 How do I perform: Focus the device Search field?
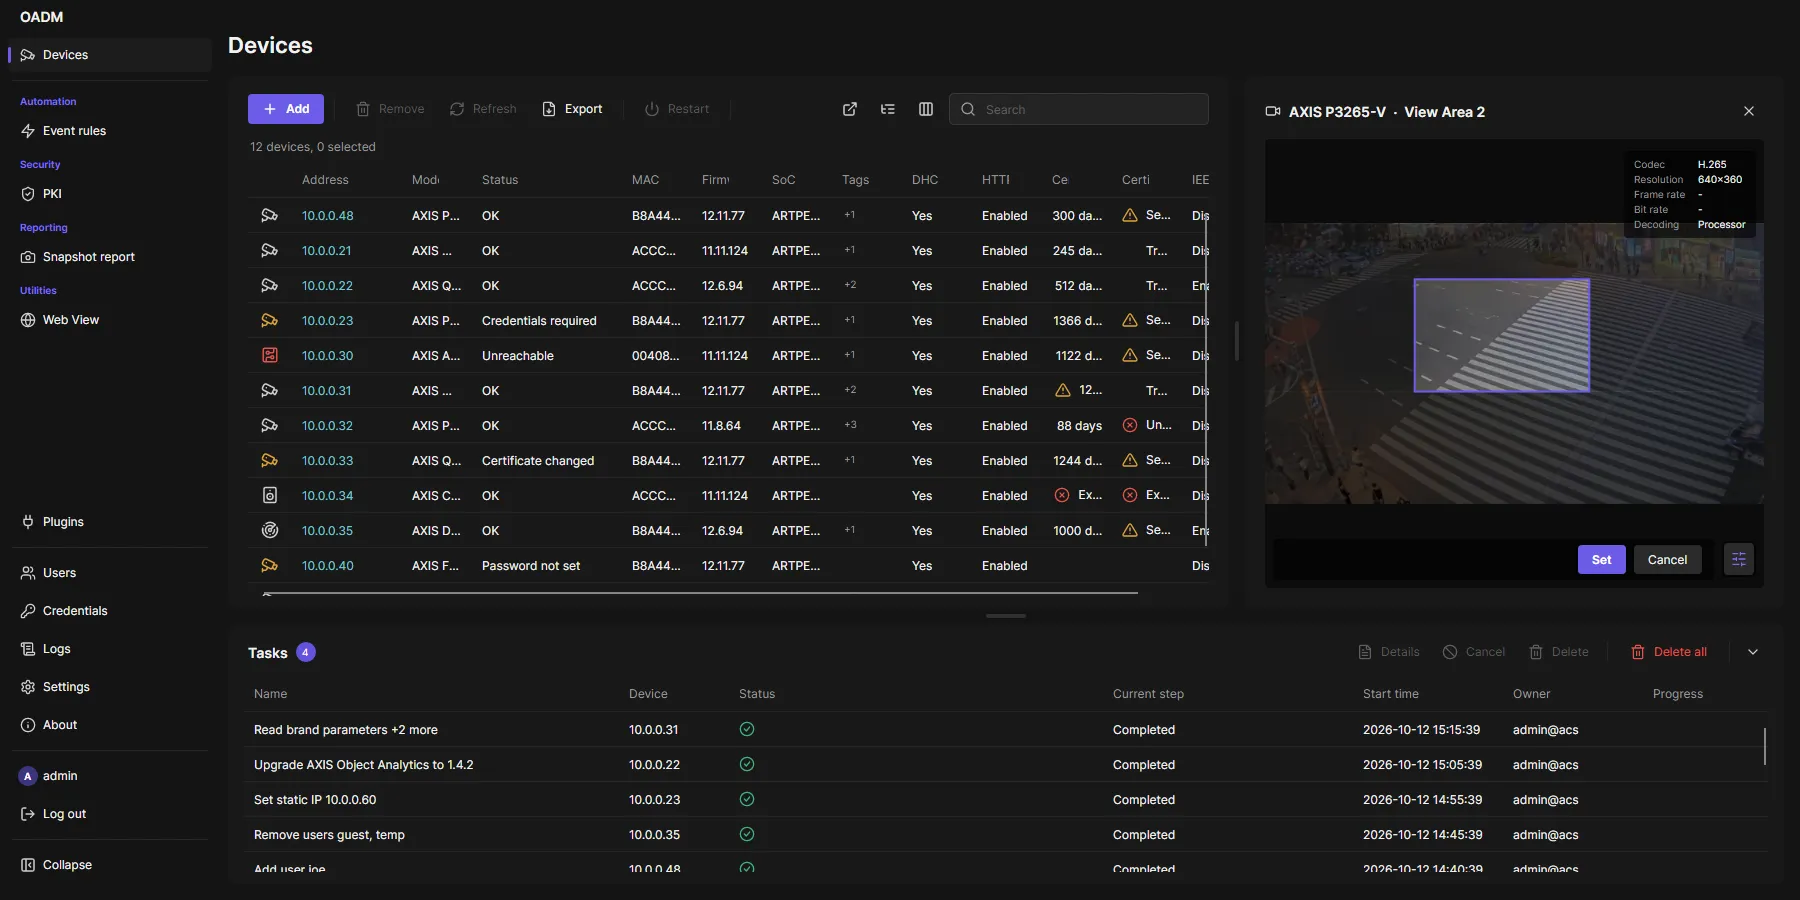[x=1079, y=109]
